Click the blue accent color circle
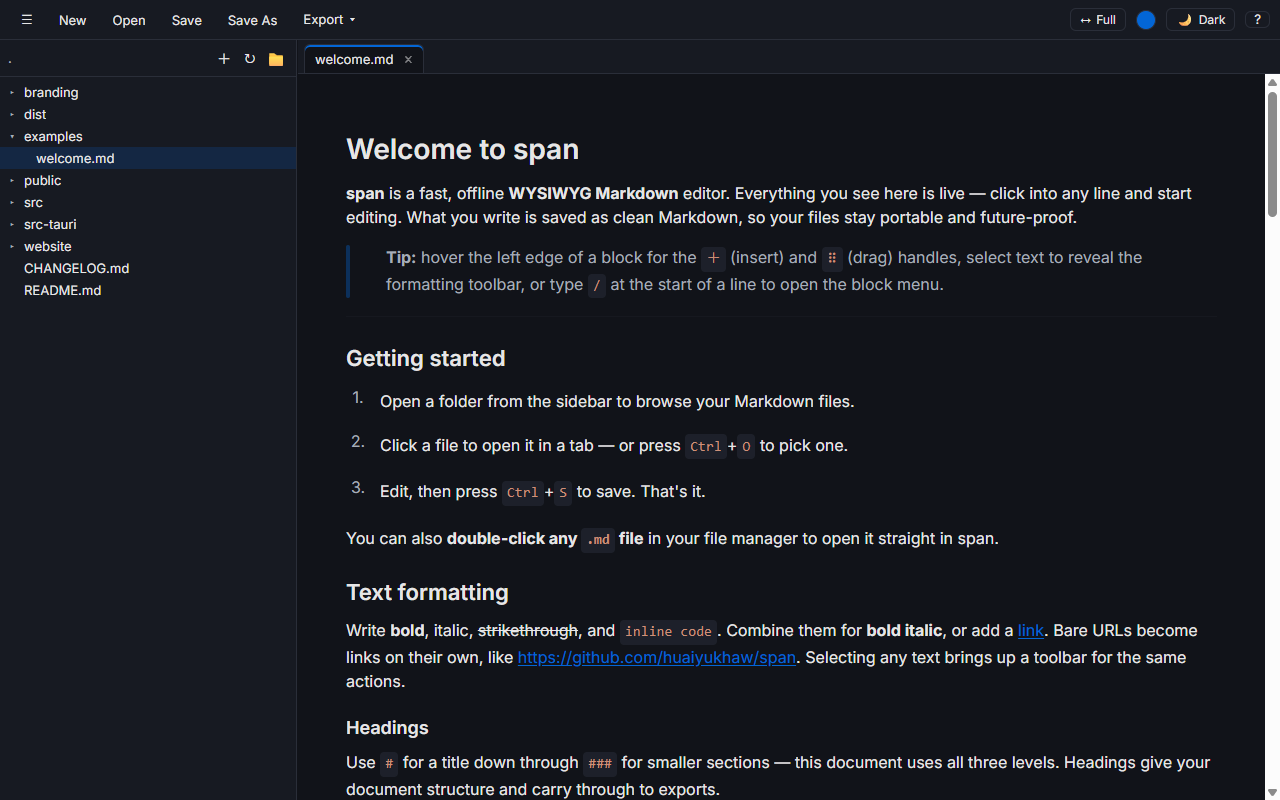The height and width of the screenshot is (800, 1280). coord(1146,20)
